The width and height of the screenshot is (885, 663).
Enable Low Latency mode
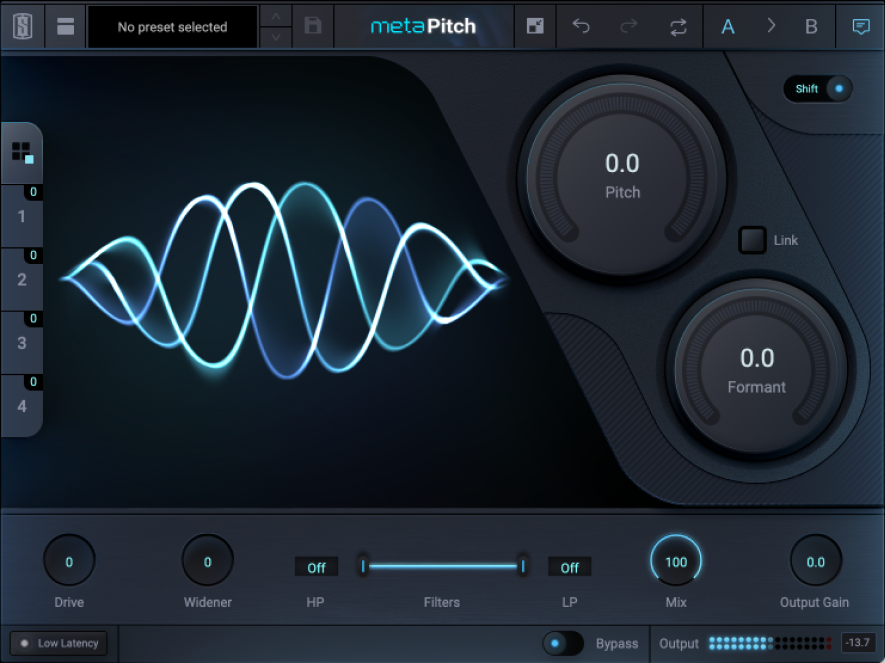pos(59,643)
